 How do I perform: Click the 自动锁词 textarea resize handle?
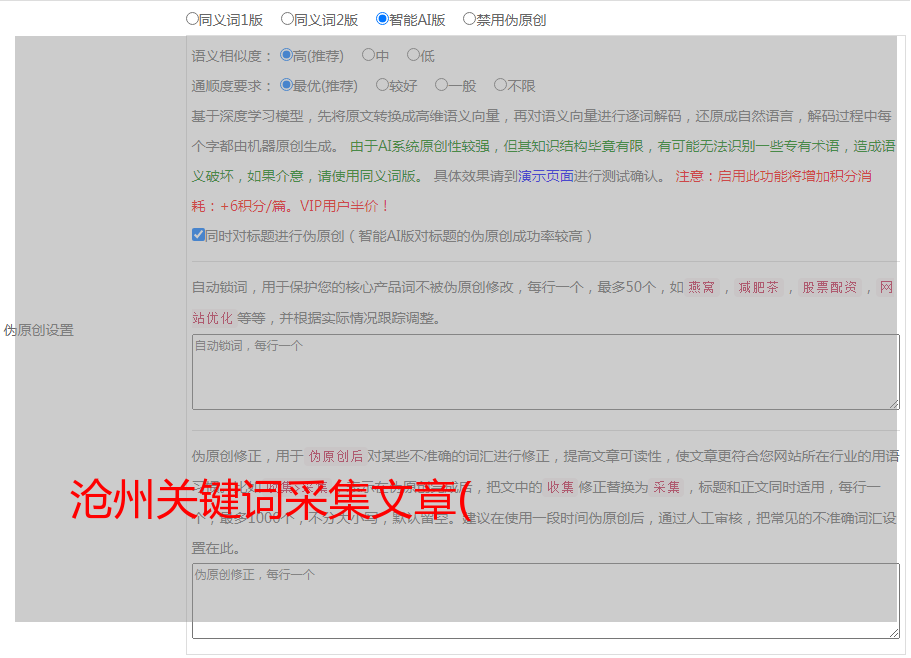tap(894, 404)
